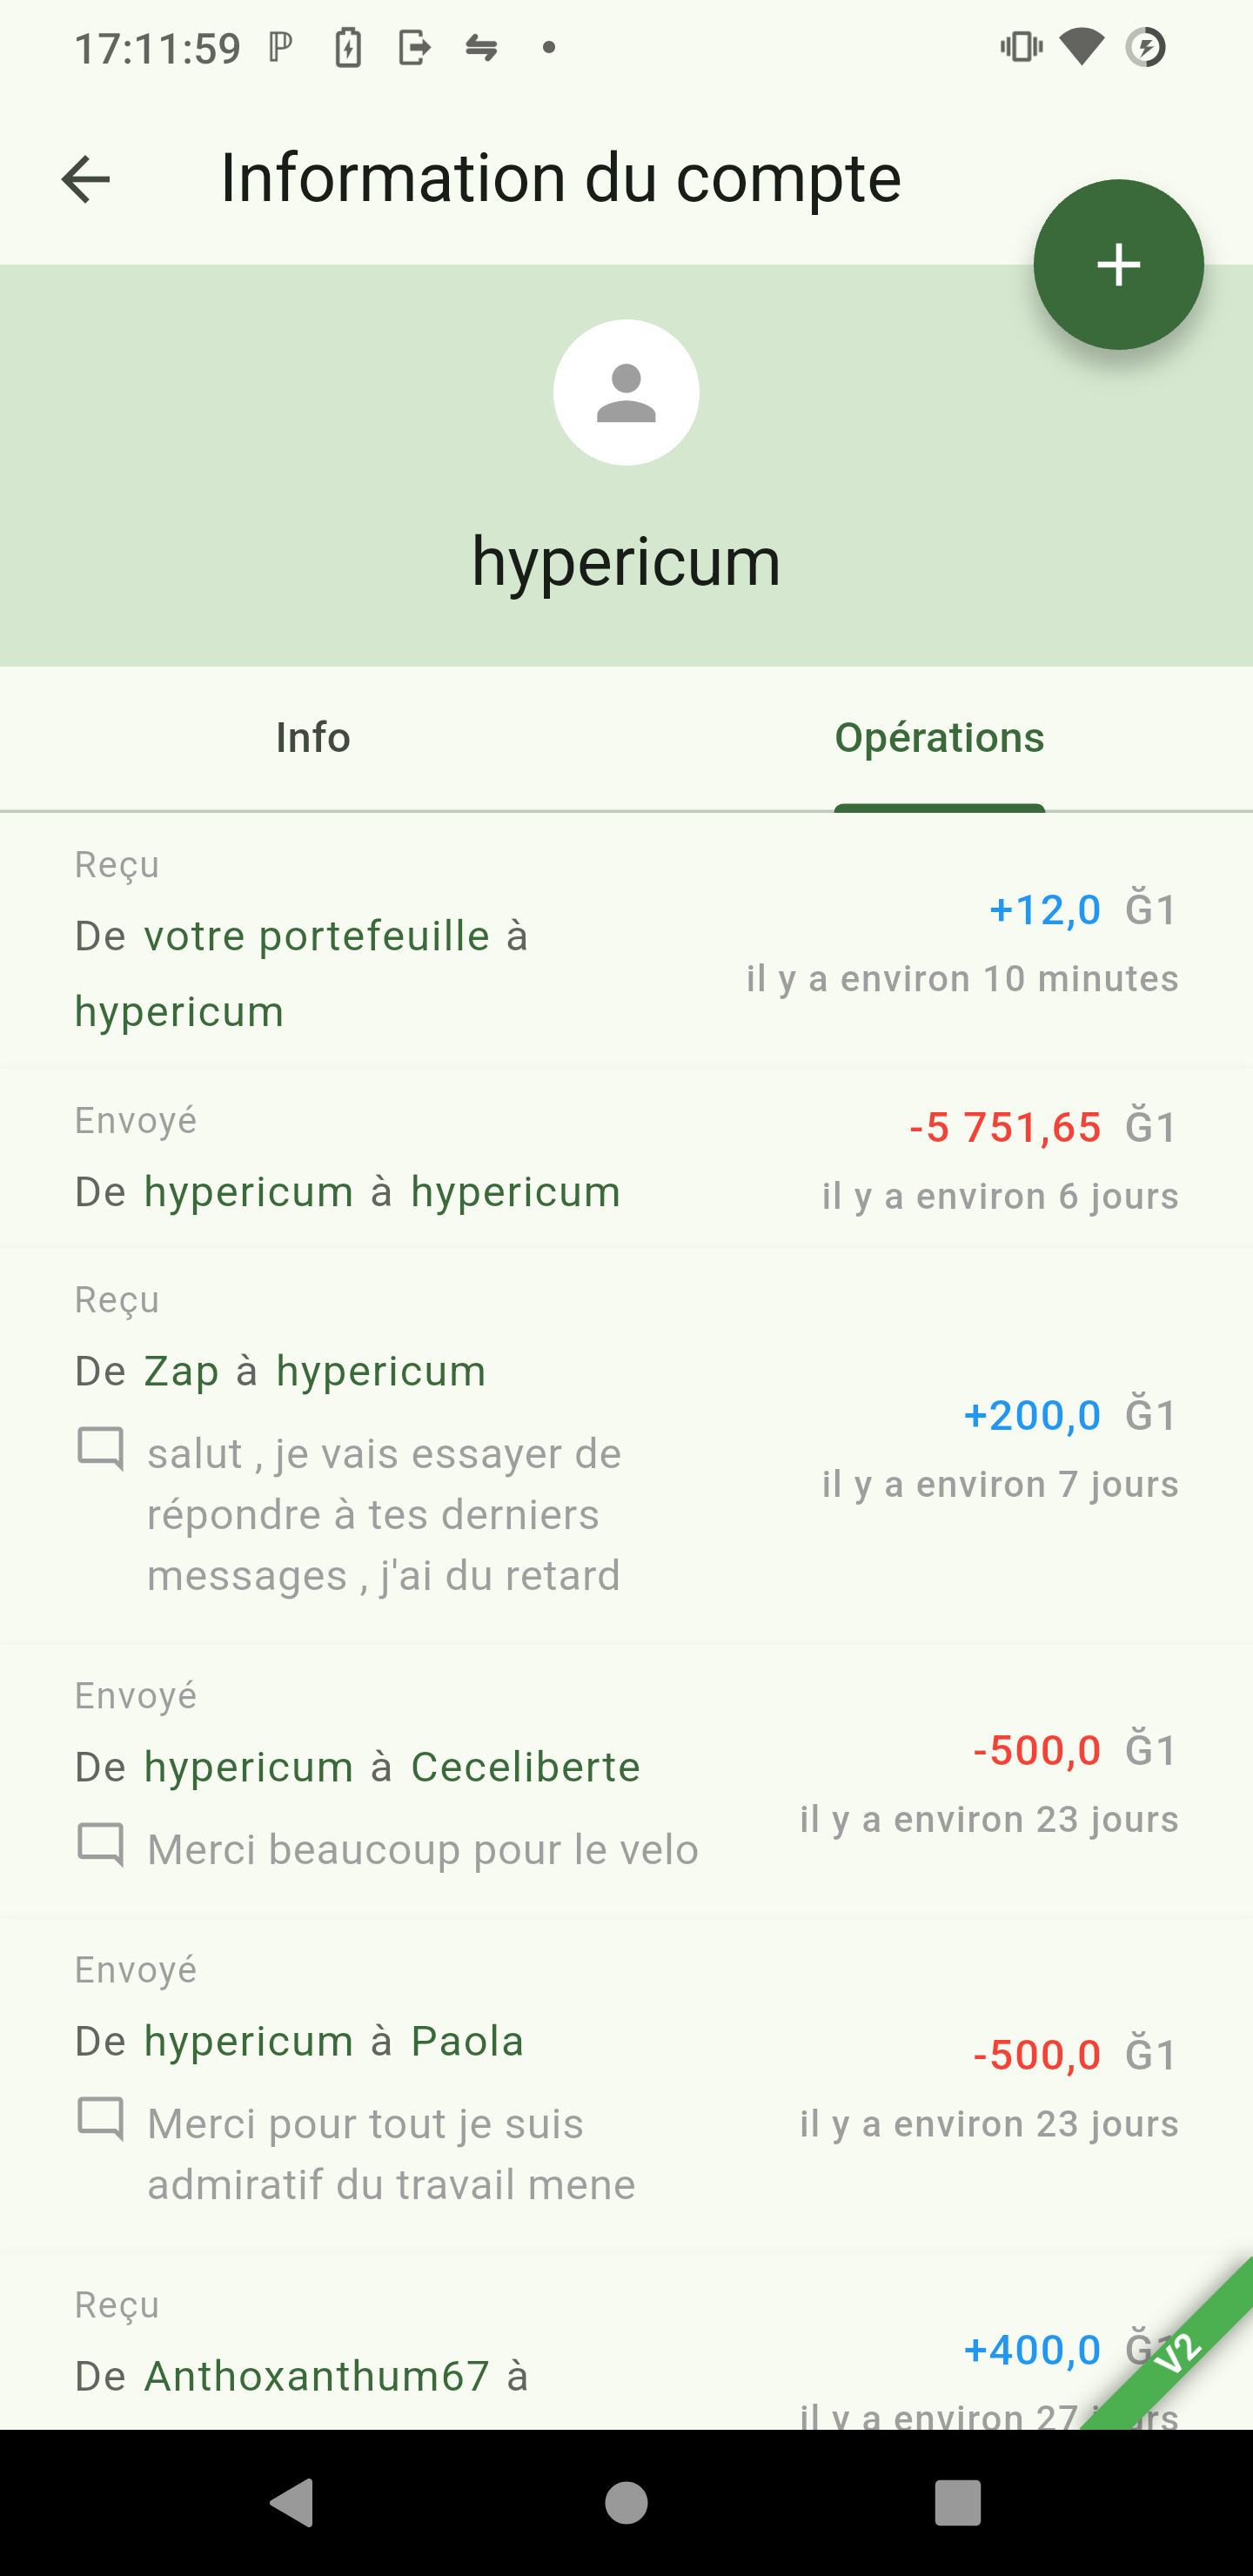Tap comment icon on Paola transaction

coord(101,2119)
